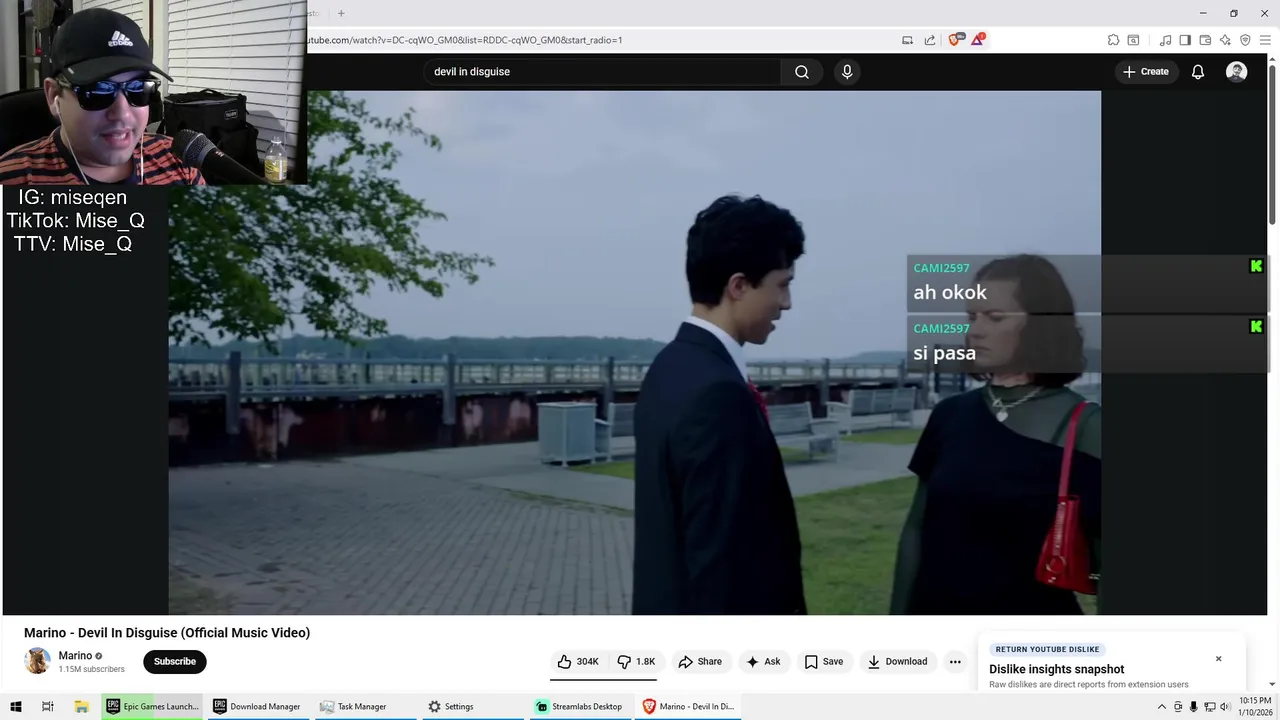Open the more actions three-dot menu
1280x720 pixels.
point(955,662)
